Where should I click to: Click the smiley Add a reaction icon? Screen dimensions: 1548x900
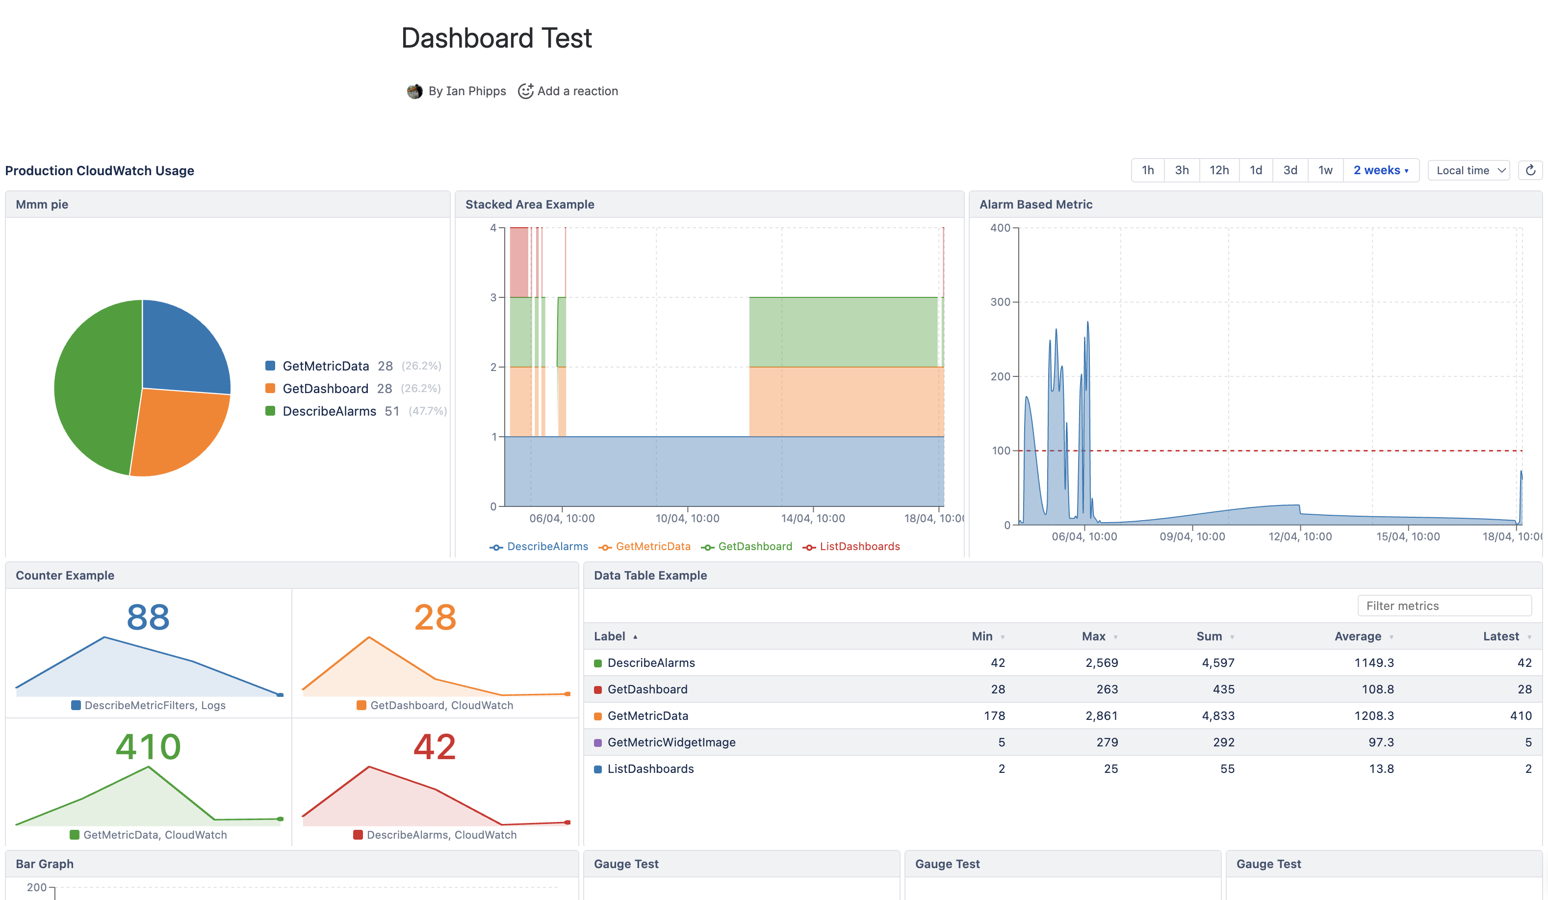click(x=526, y=91)
